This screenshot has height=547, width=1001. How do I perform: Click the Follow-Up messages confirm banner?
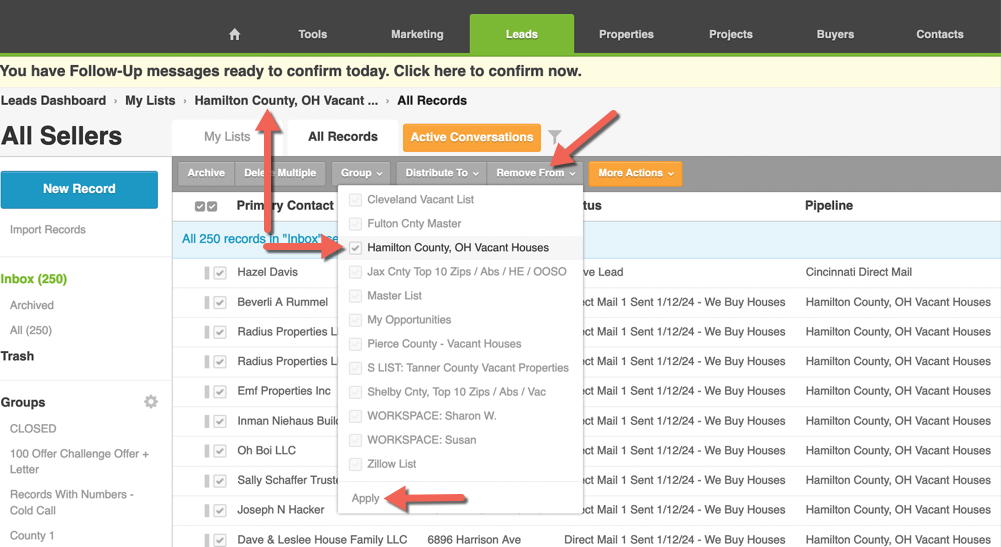coord(291,72)
